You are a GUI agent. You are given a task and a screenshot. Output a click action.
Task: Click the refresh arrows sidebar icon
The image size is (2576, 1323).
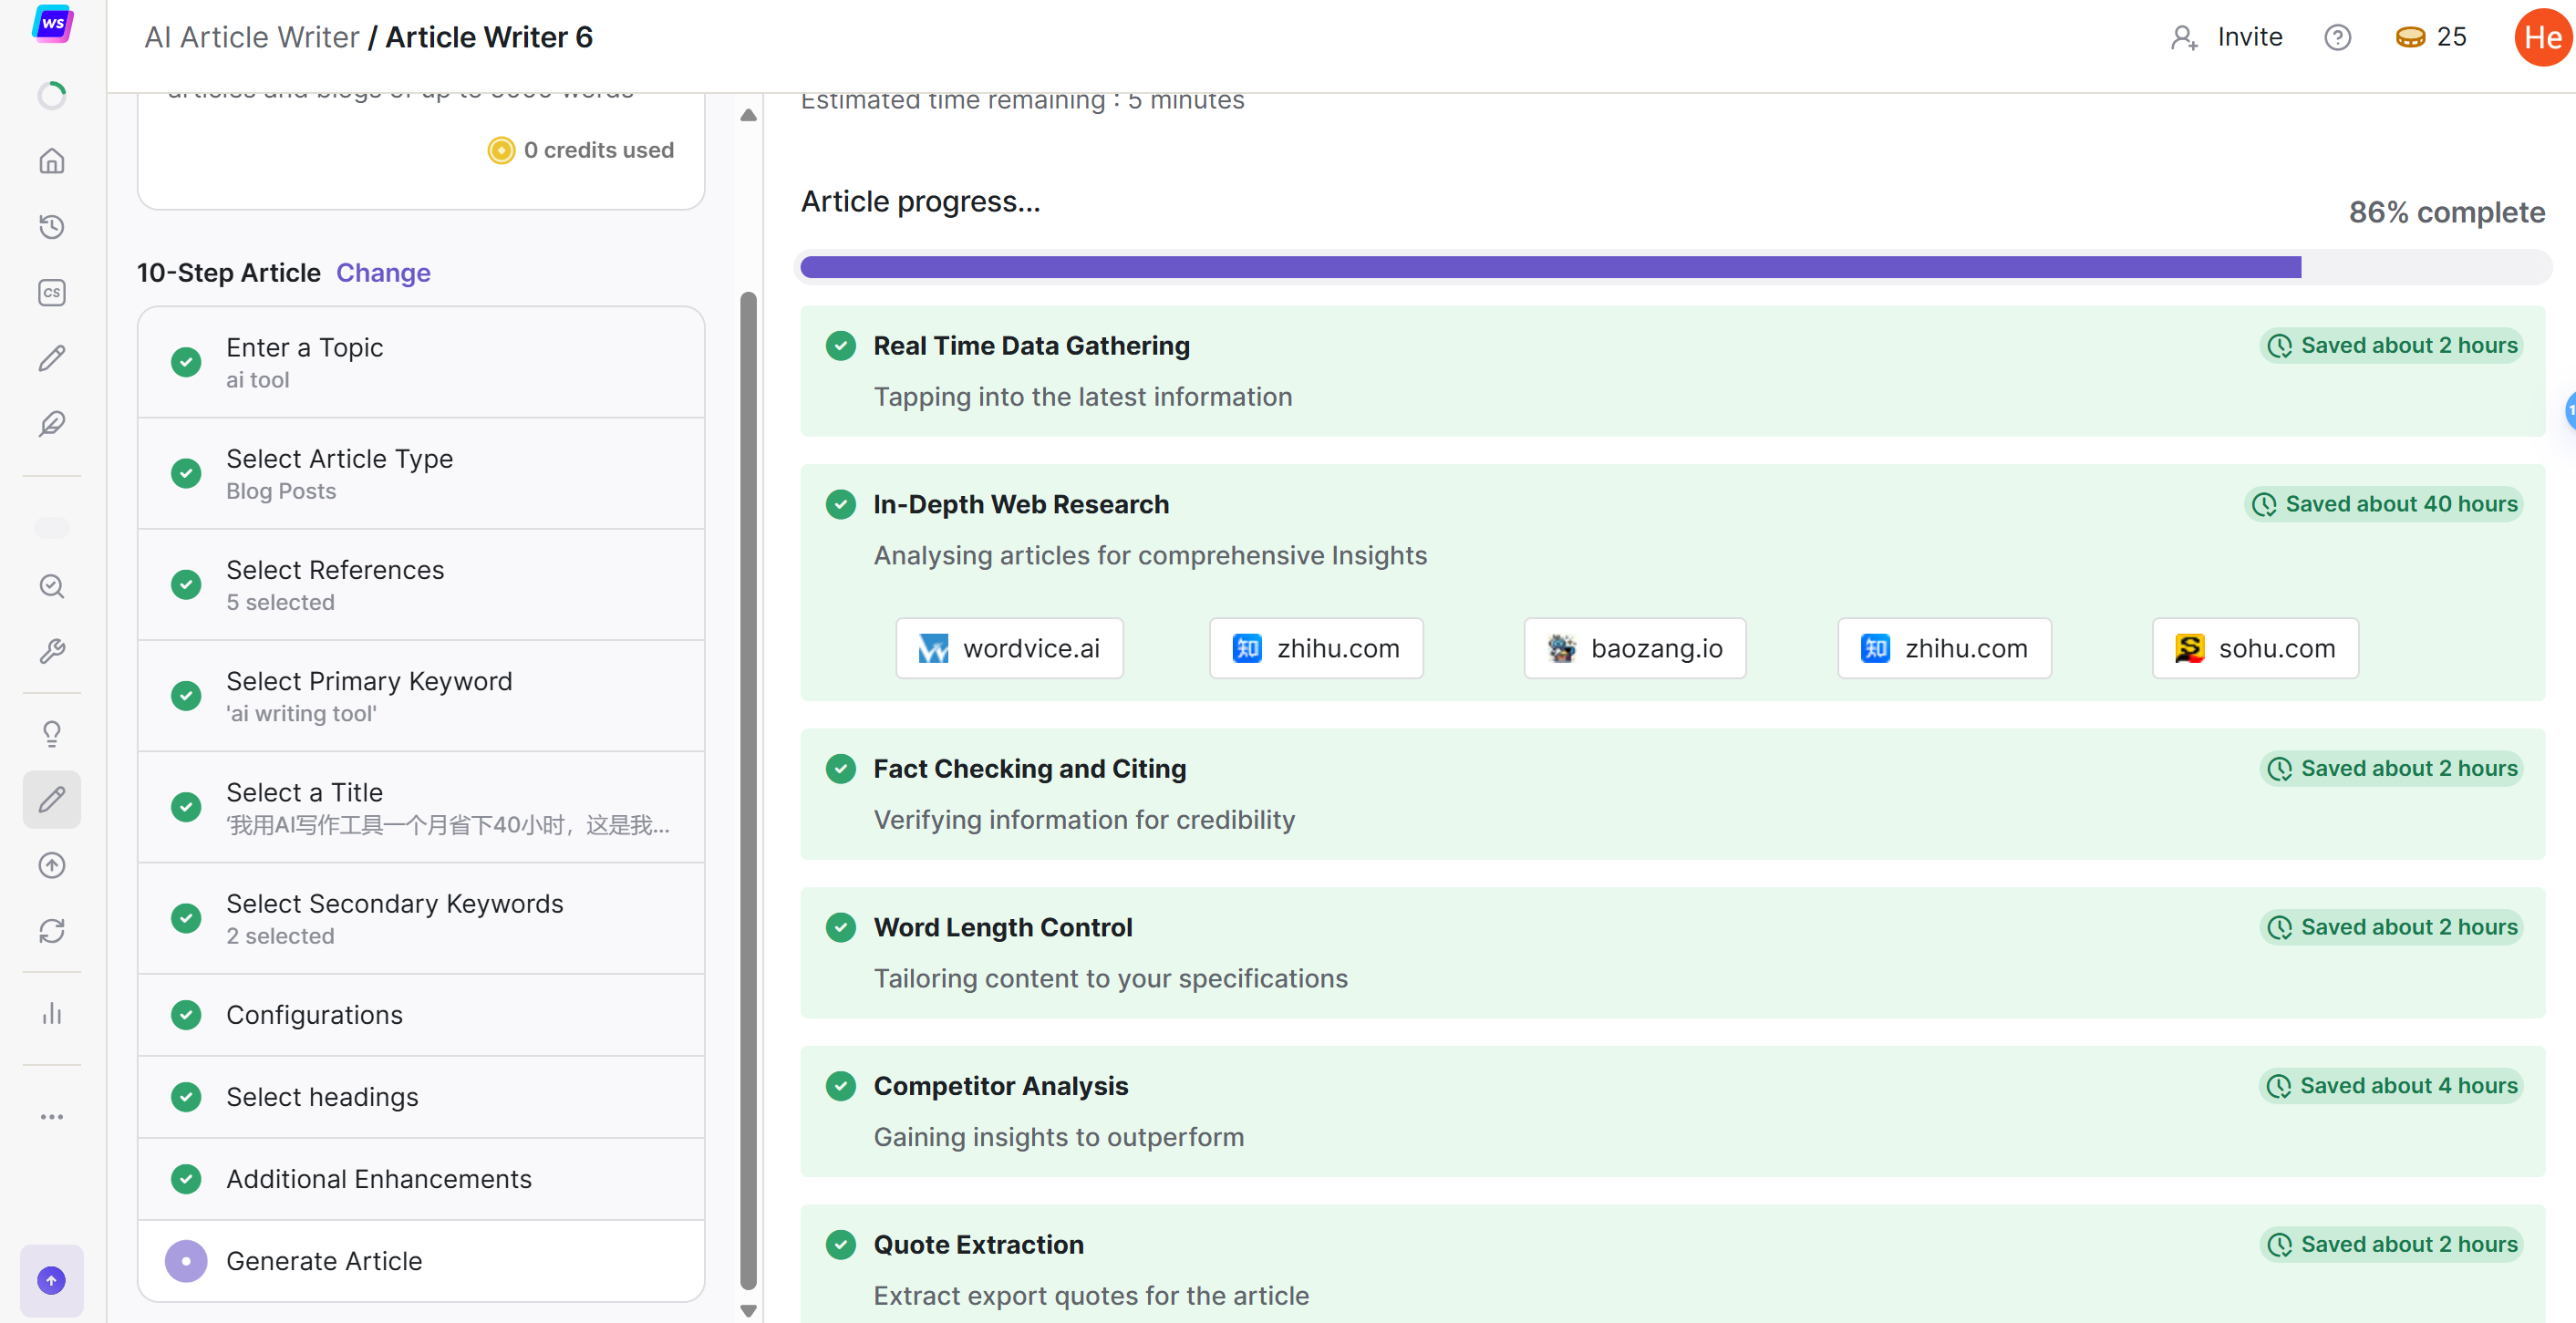pyautogui.click(x=52, y=931)
